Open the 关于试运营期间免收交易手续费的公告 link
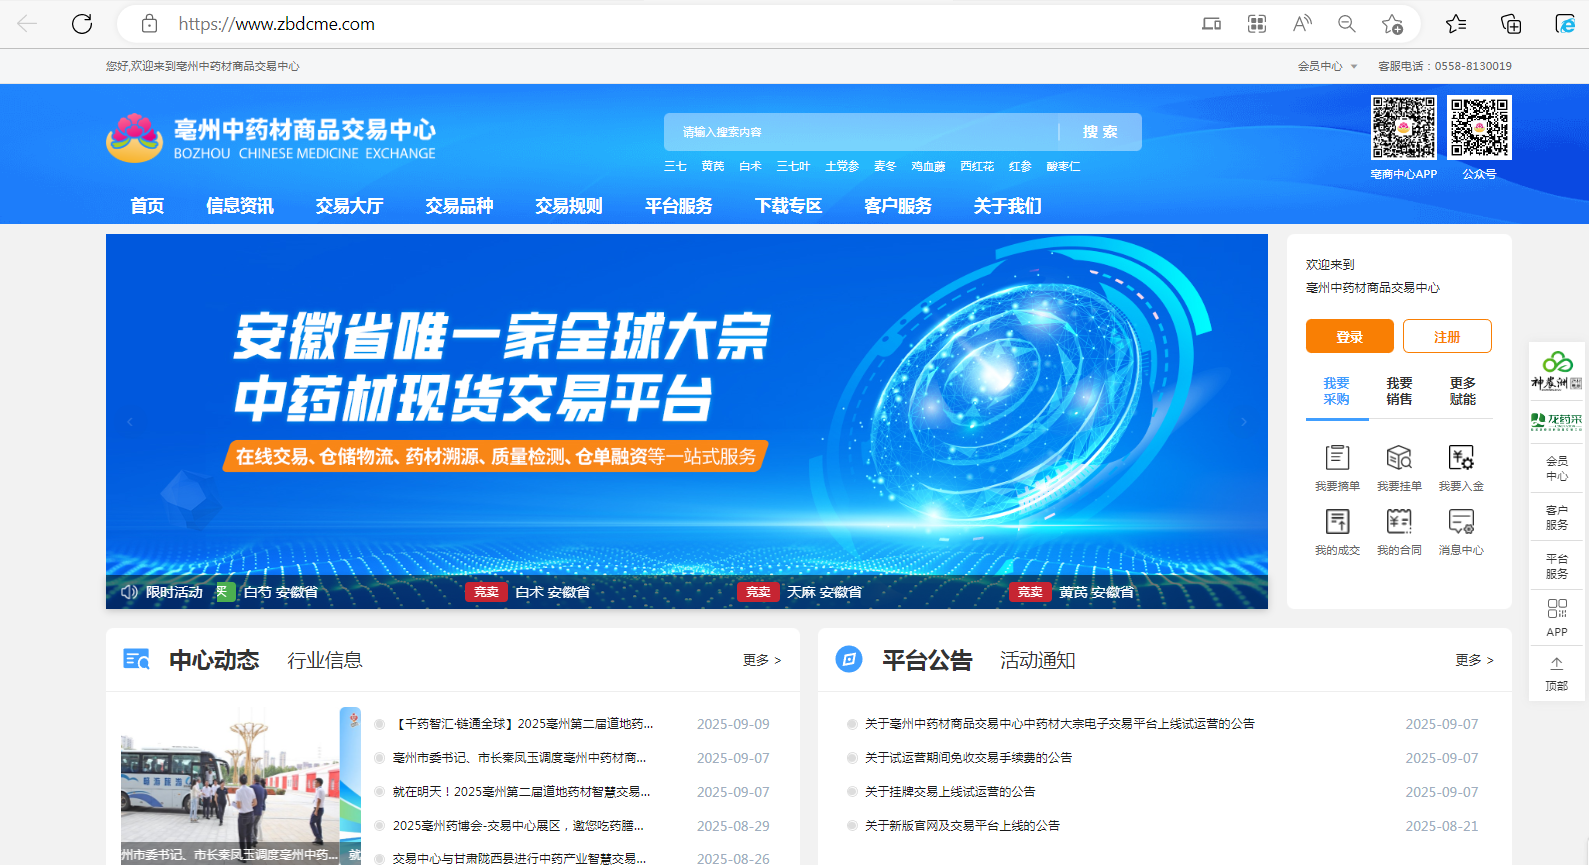This screenshot has height=865, width=1589. (x=968, y=758)
